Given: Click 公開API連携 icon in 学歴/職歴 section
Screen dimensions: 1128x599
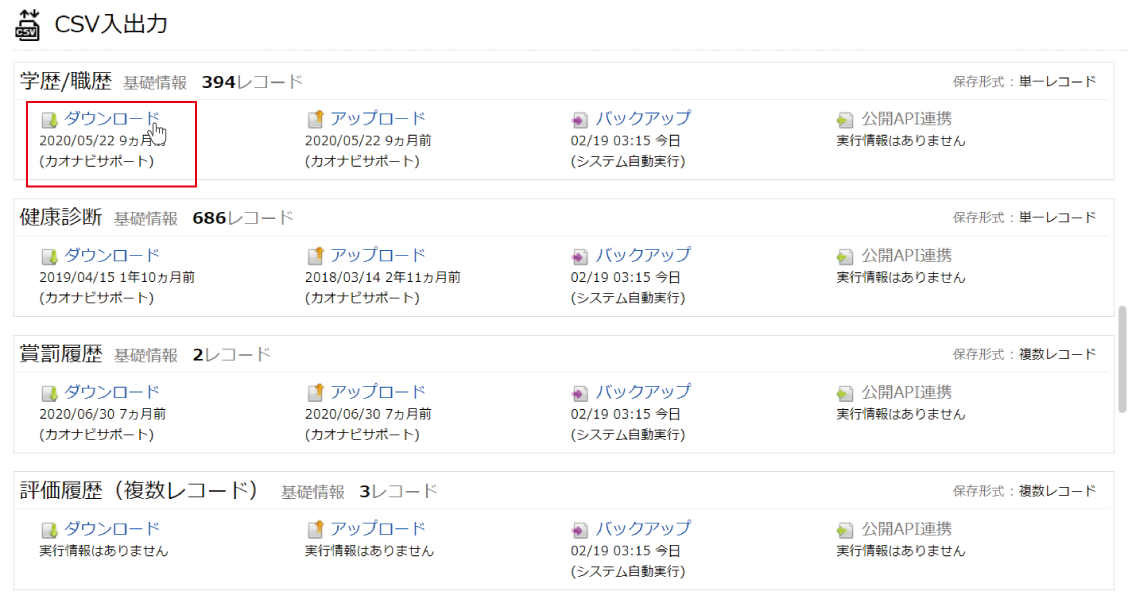Looking at the screenshot, I should tap(845, 120).
